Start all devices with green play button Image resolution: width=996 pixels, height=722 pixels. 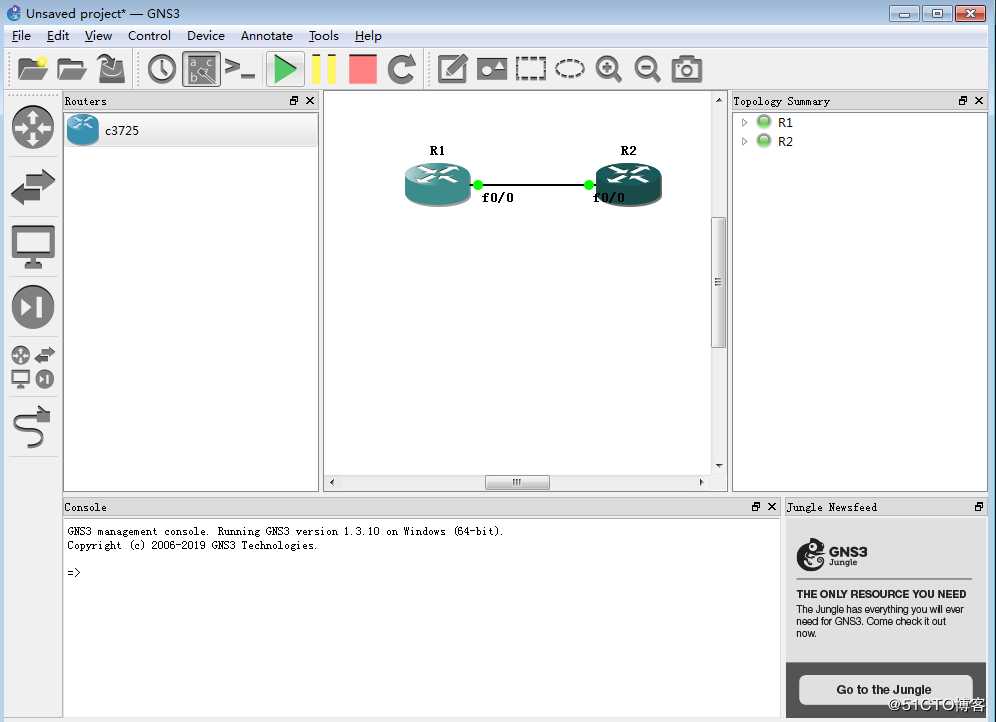click(x=285, y=69)
